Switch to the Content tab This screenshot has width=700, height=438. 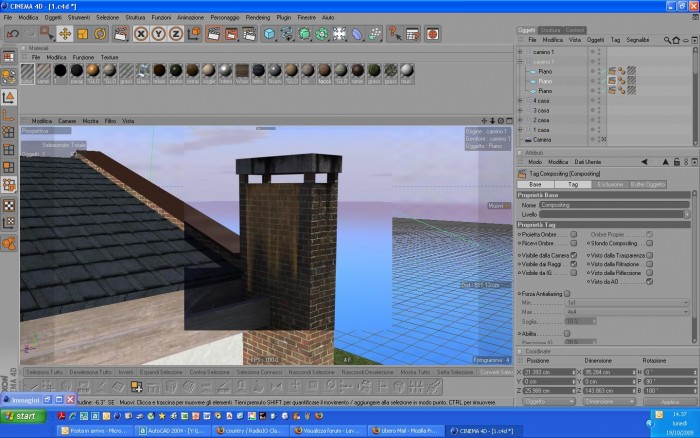(575, 30)
